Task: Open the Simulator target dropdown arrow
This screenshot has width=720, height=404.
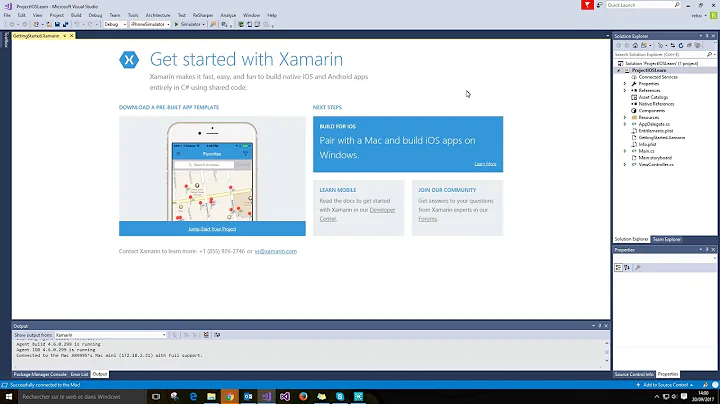Action: point(203,24)
